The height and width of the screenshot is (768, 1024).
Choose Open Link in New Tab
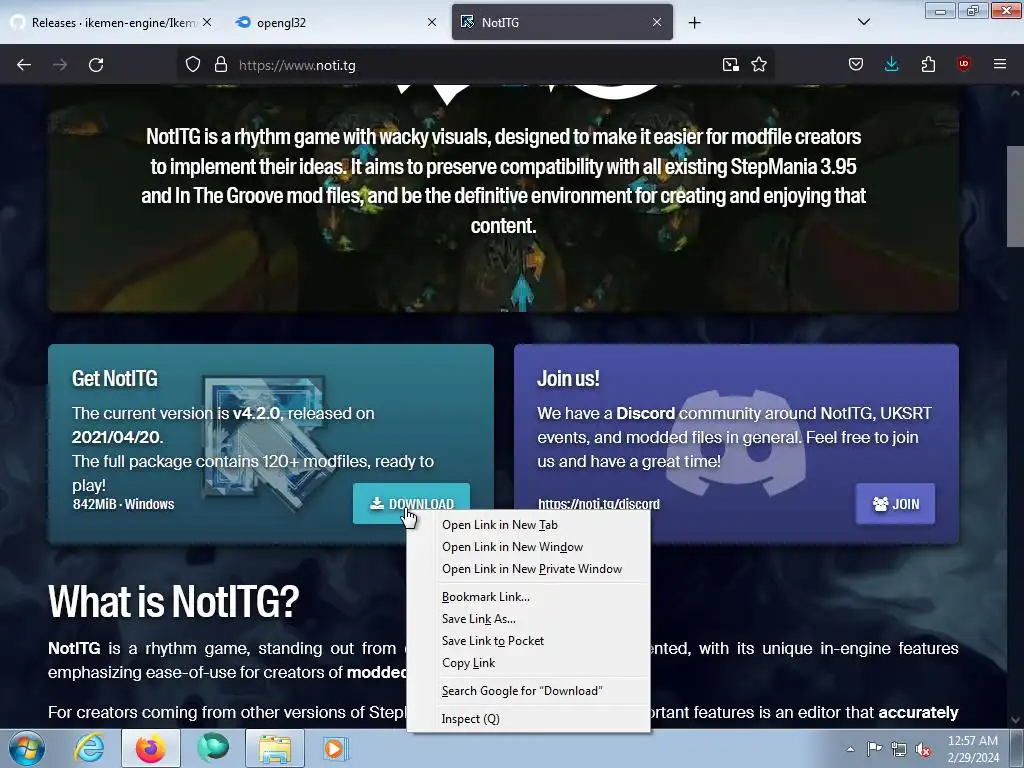coord(528,525)
